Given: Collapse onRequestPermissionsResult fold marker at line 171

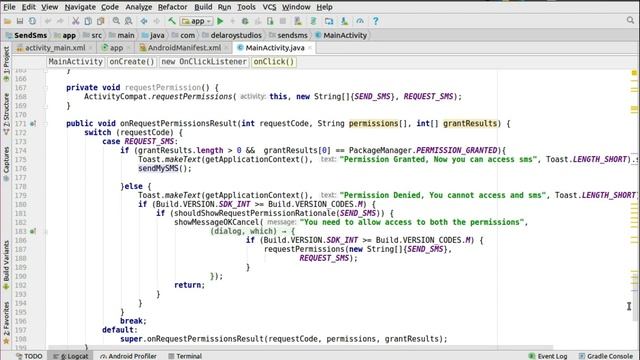Looking at the screenshot, I should (46, 124).
